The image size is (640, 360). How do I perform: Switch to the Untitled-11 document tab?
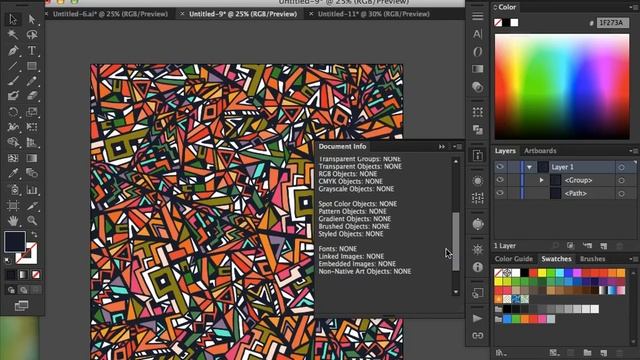pyautogui.click(x=373, y=14)
